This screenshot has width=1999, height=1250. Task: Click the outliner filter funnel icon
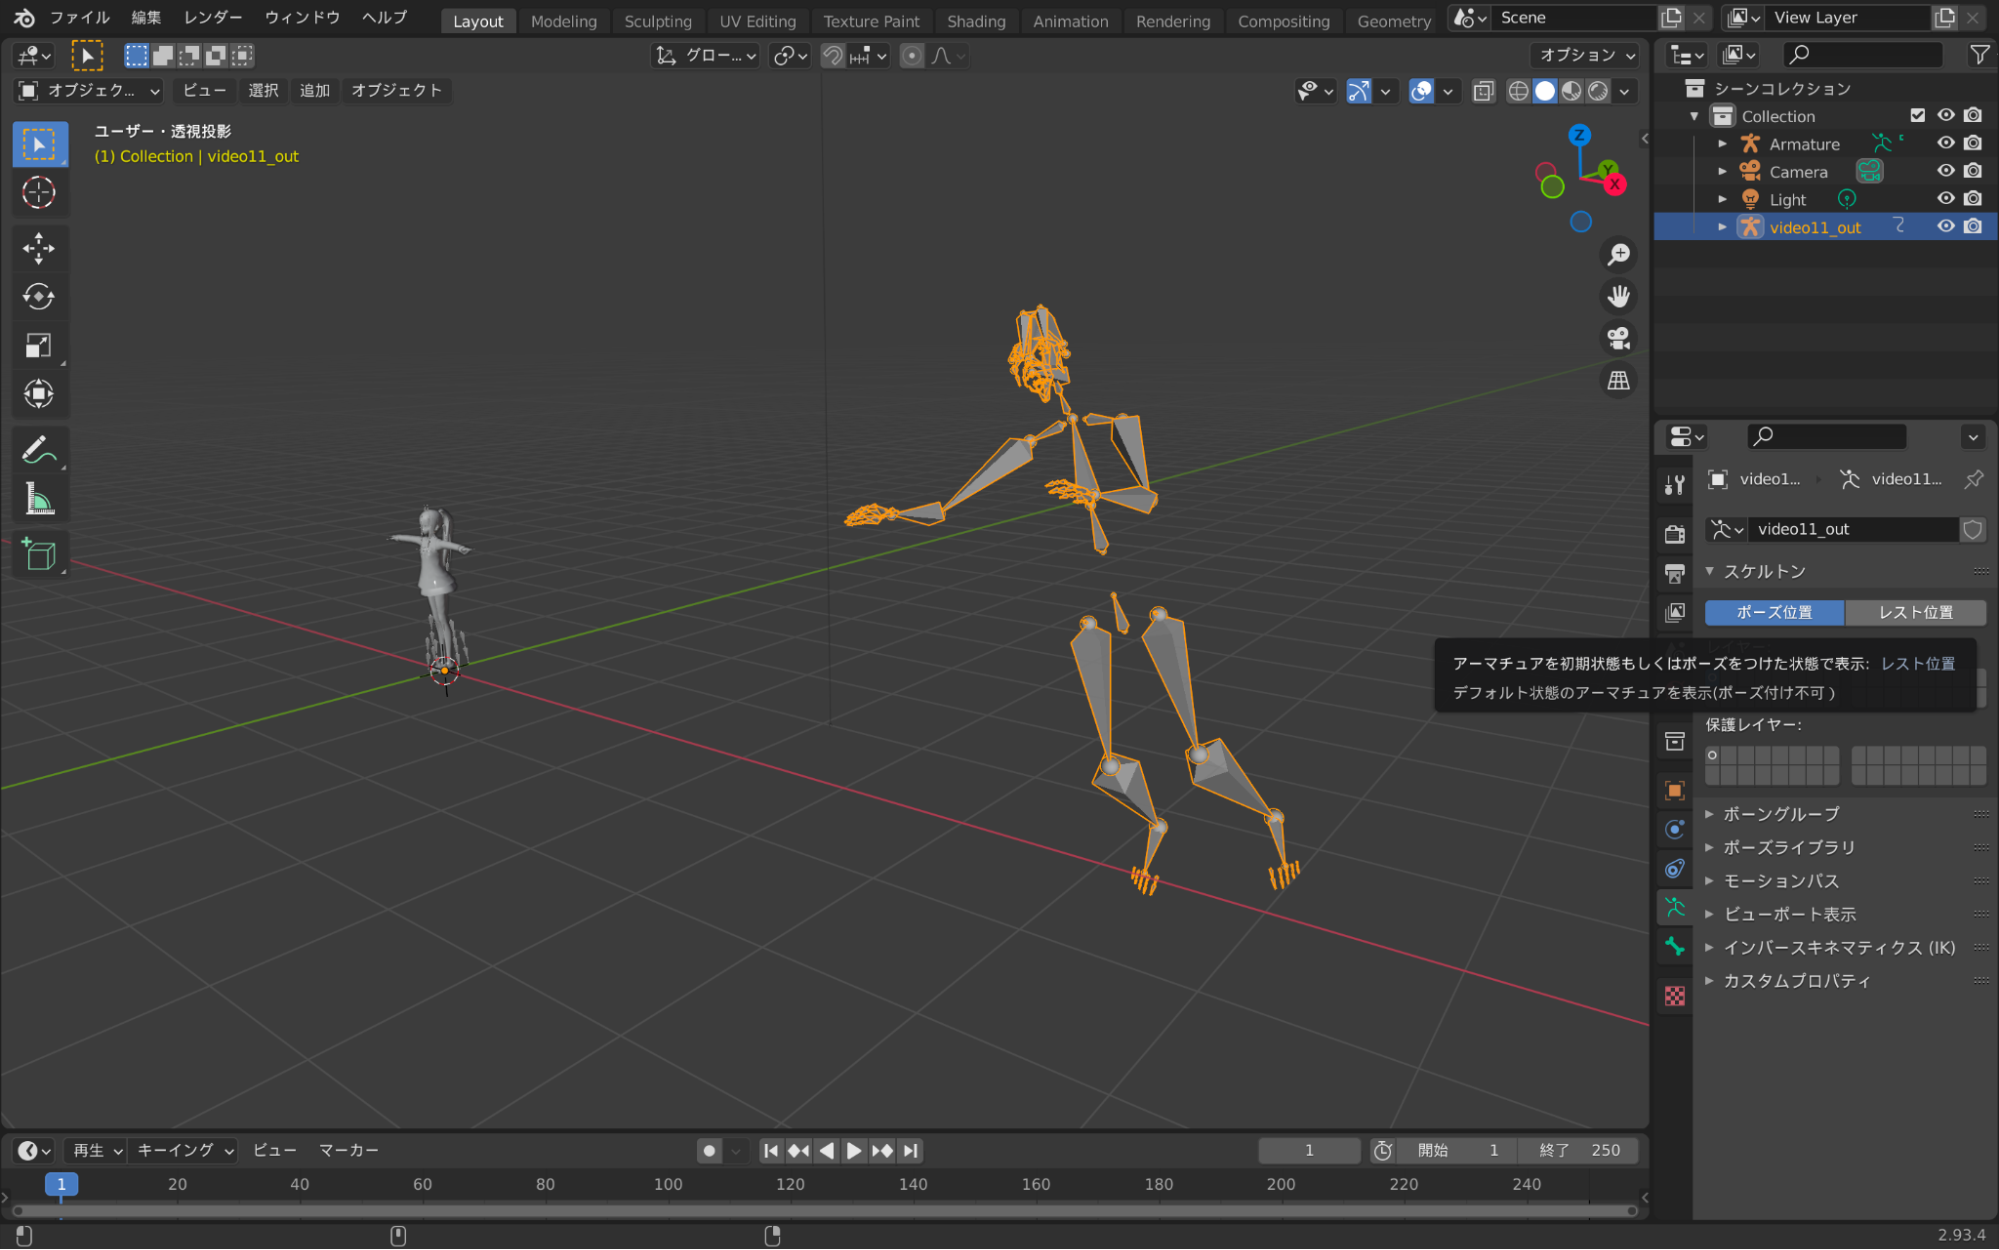(x=1979, y=55)
